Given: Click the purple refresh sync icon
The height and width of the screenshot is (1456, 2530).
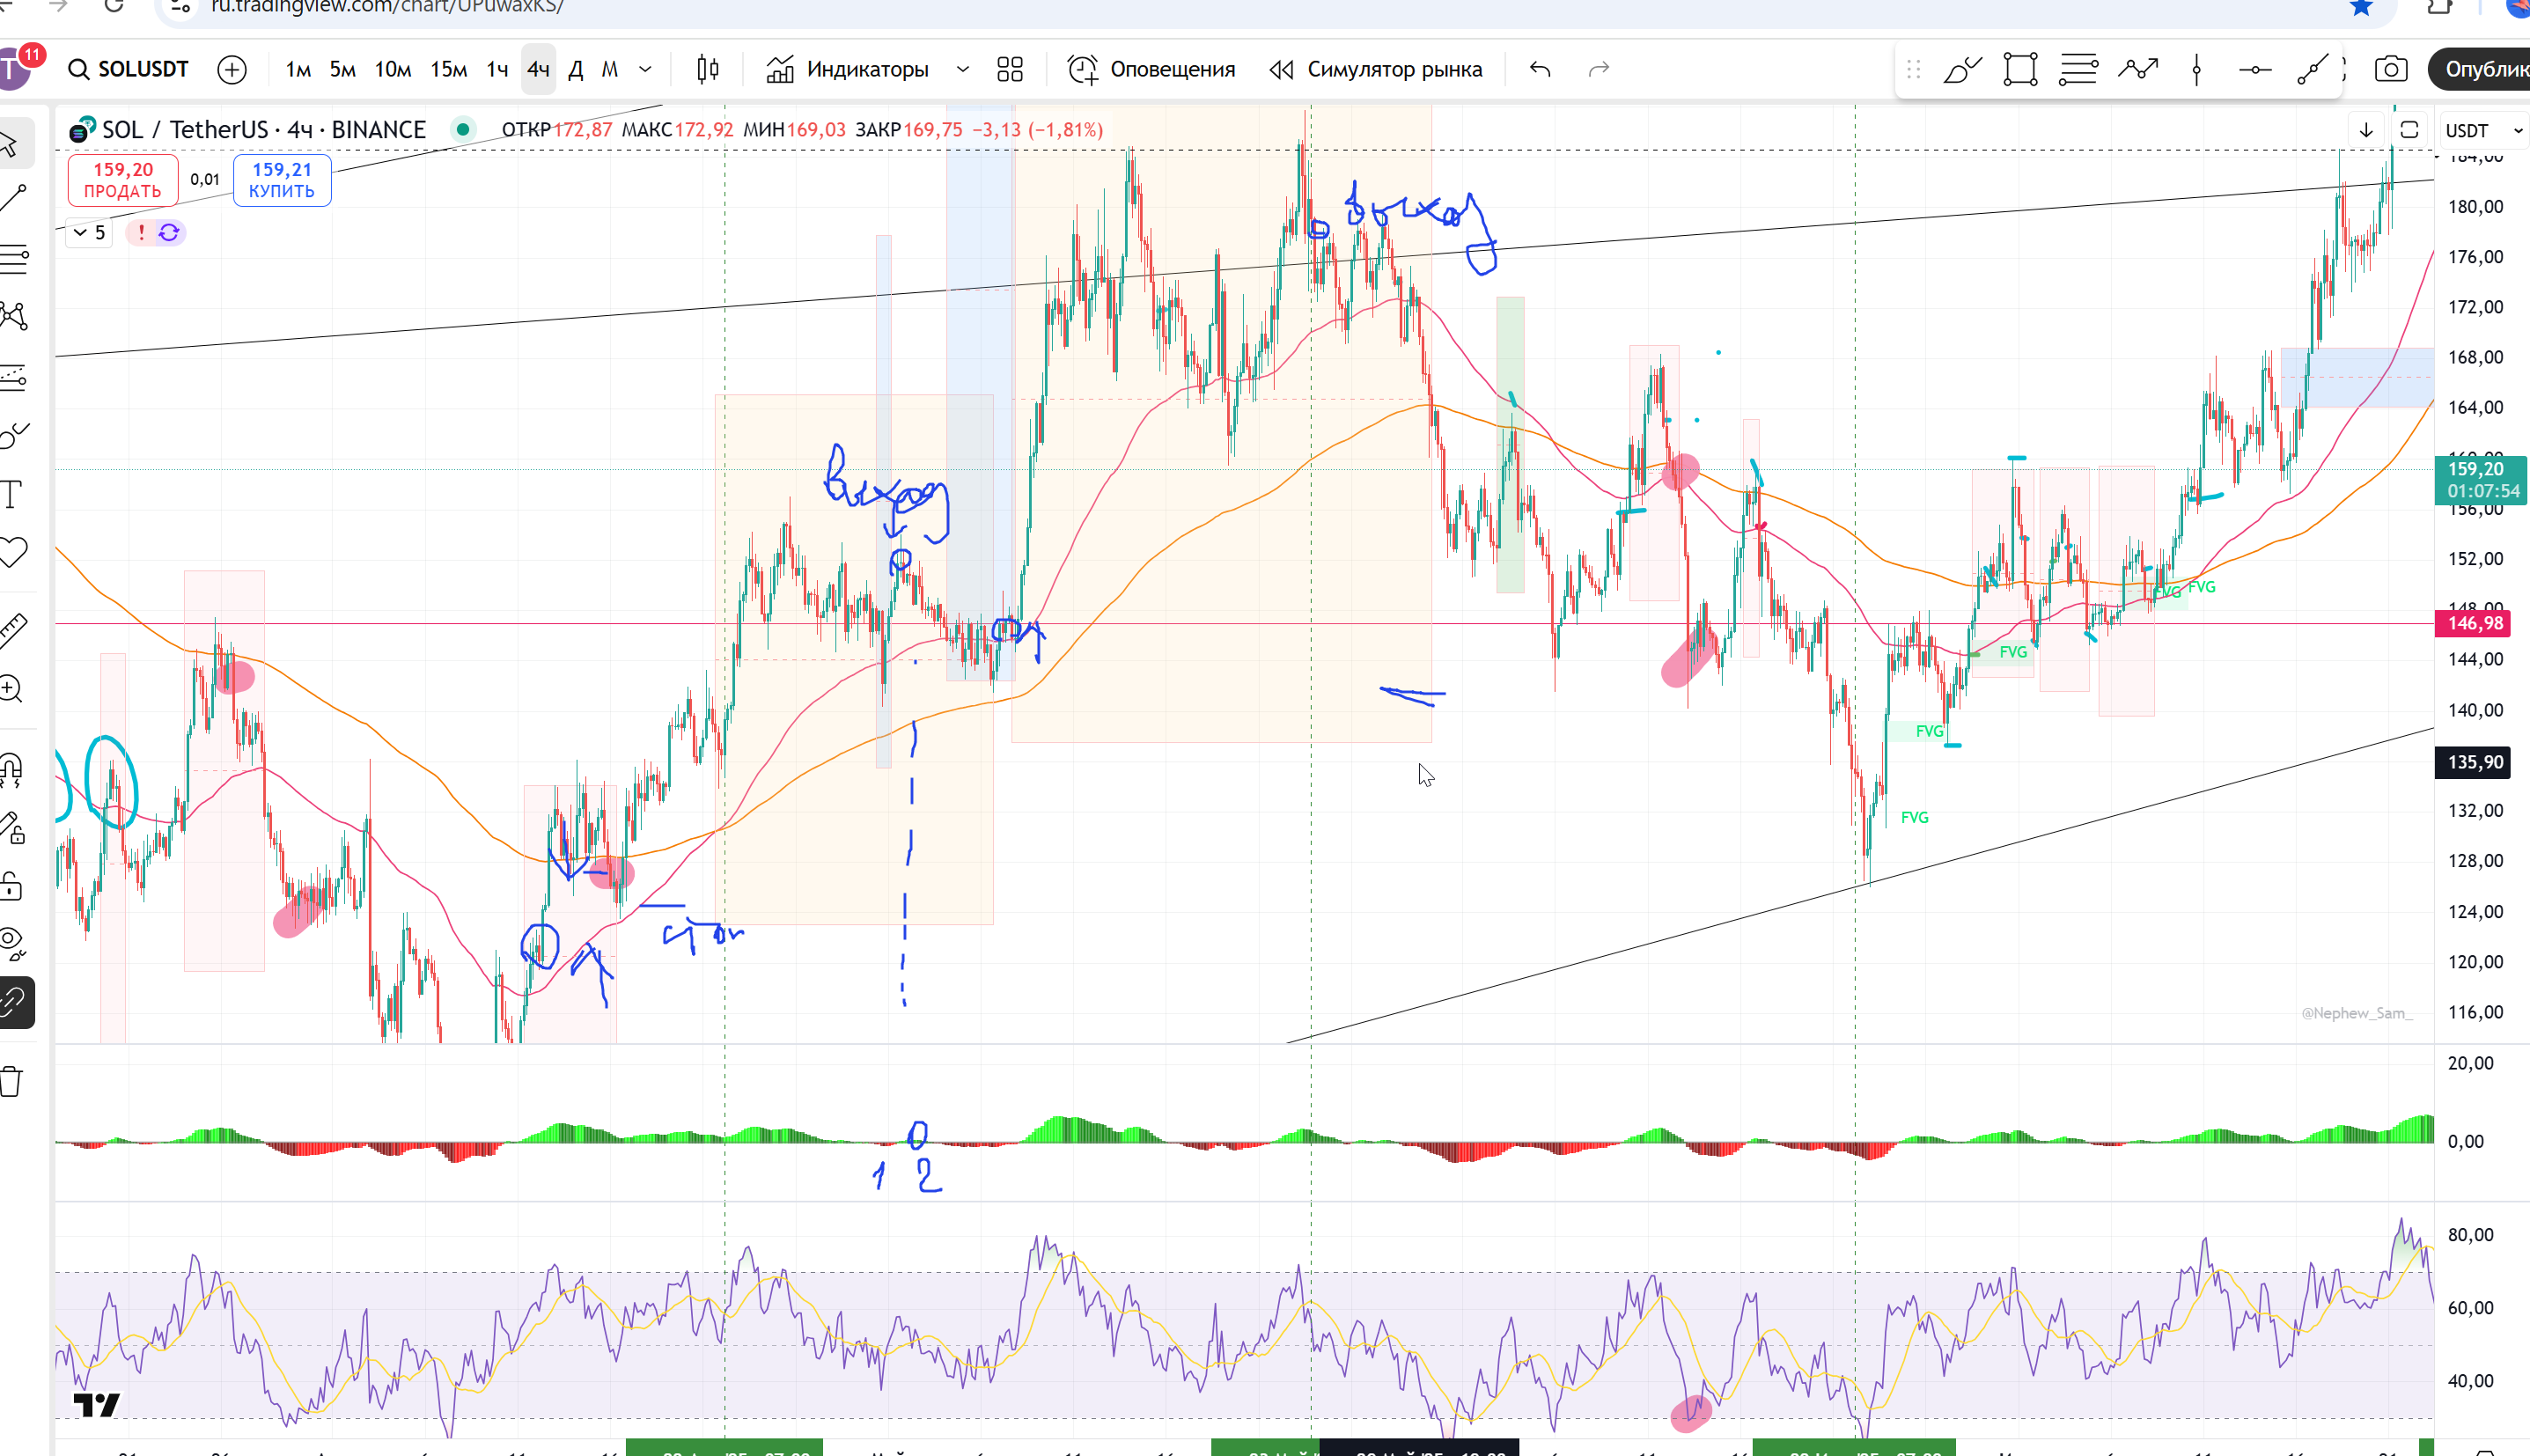Looking at the screenshot, I should click(169, 232).
